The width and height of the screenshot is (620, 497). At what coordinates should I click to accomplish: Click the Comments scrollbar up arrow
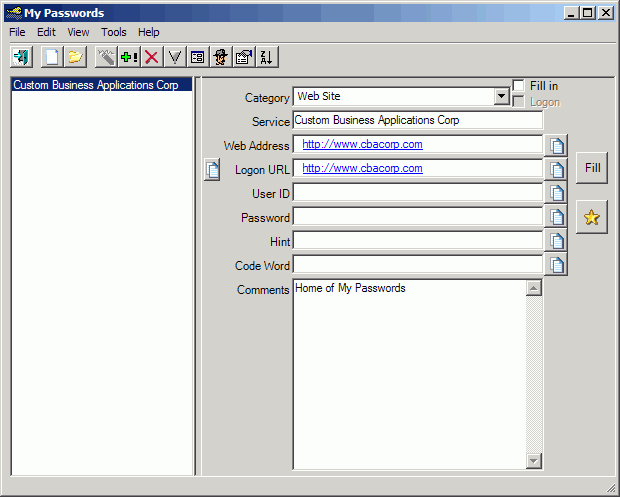(534, 288)
